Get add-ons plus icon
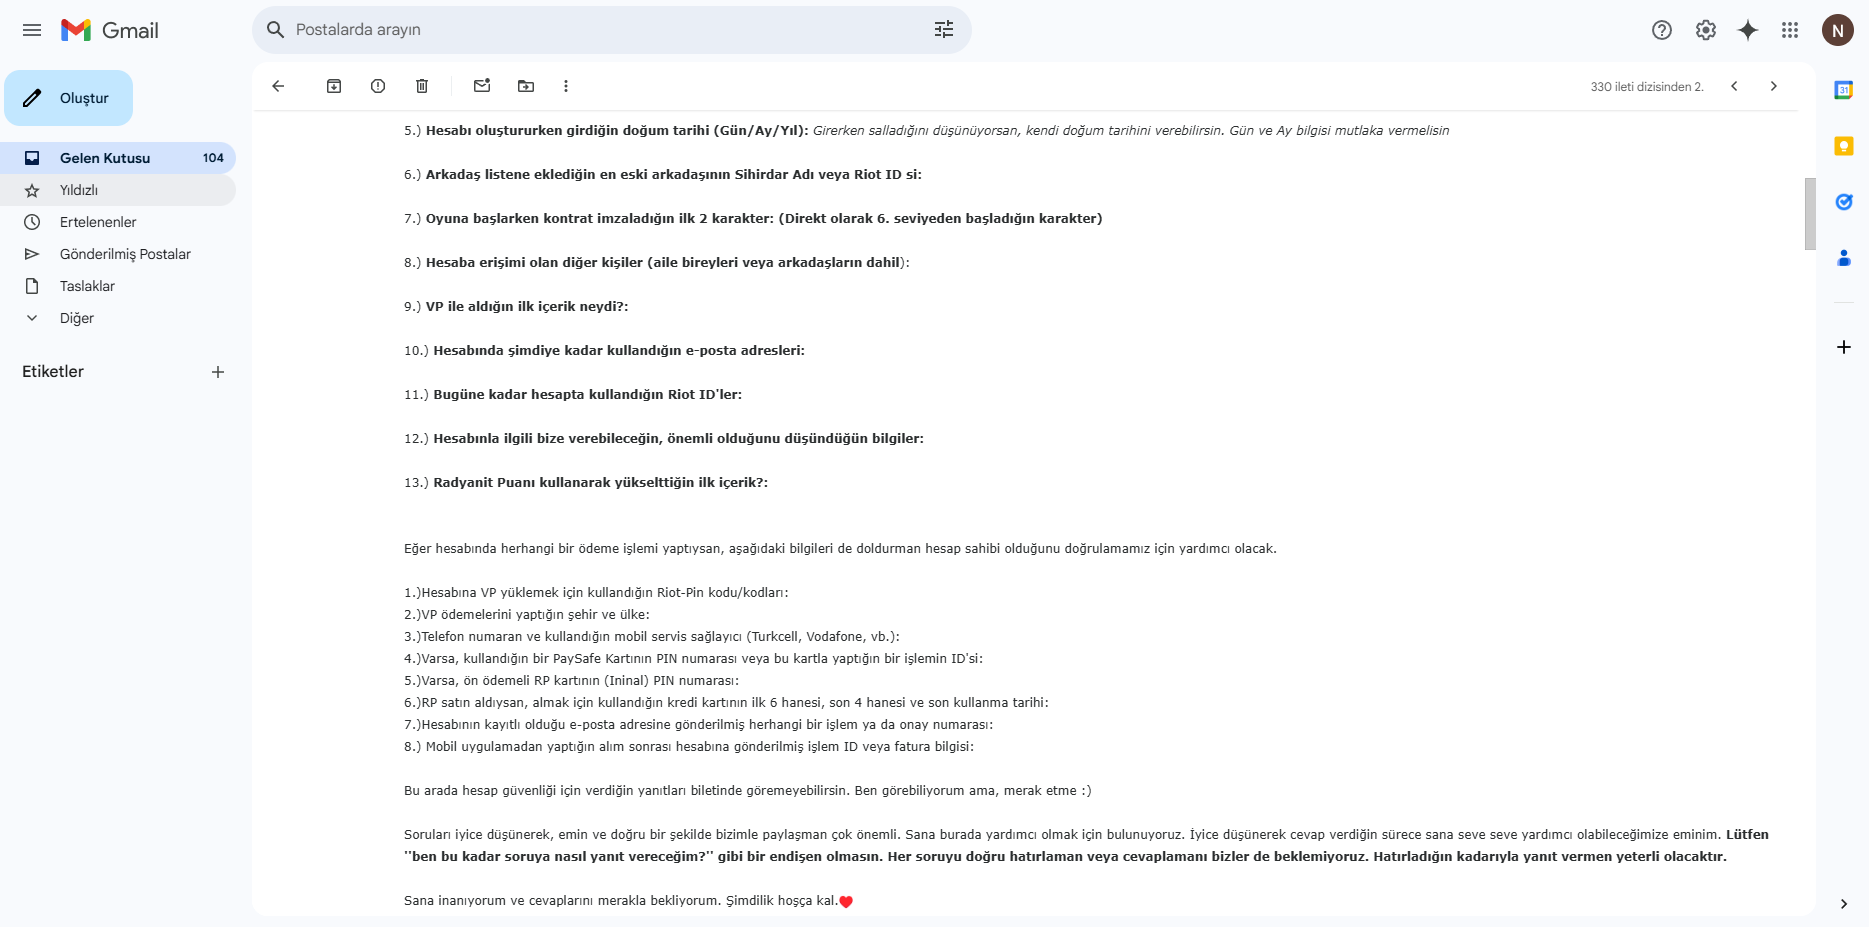Image resolution: width=1869 pixels, height=927 pixels. (1844, 347)
